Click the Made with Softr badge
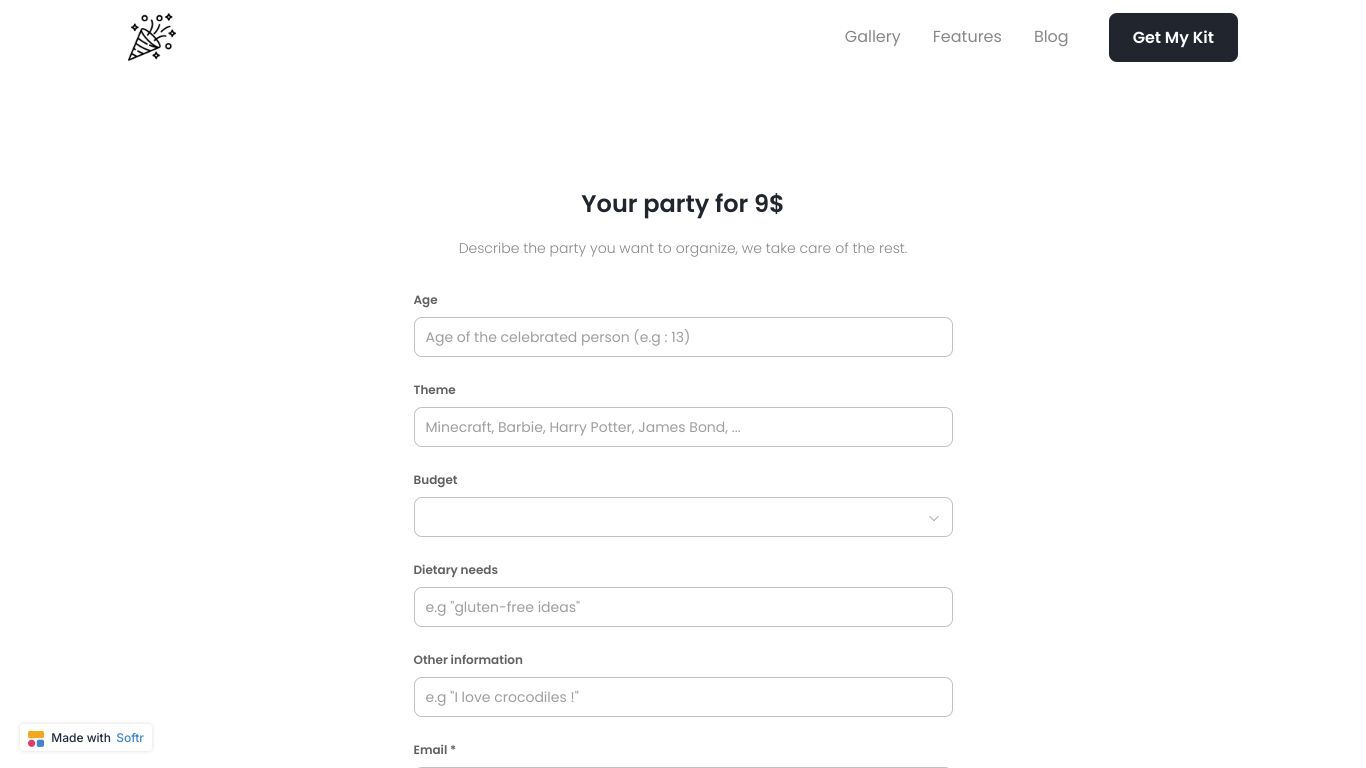 click(x=86, y=738)
